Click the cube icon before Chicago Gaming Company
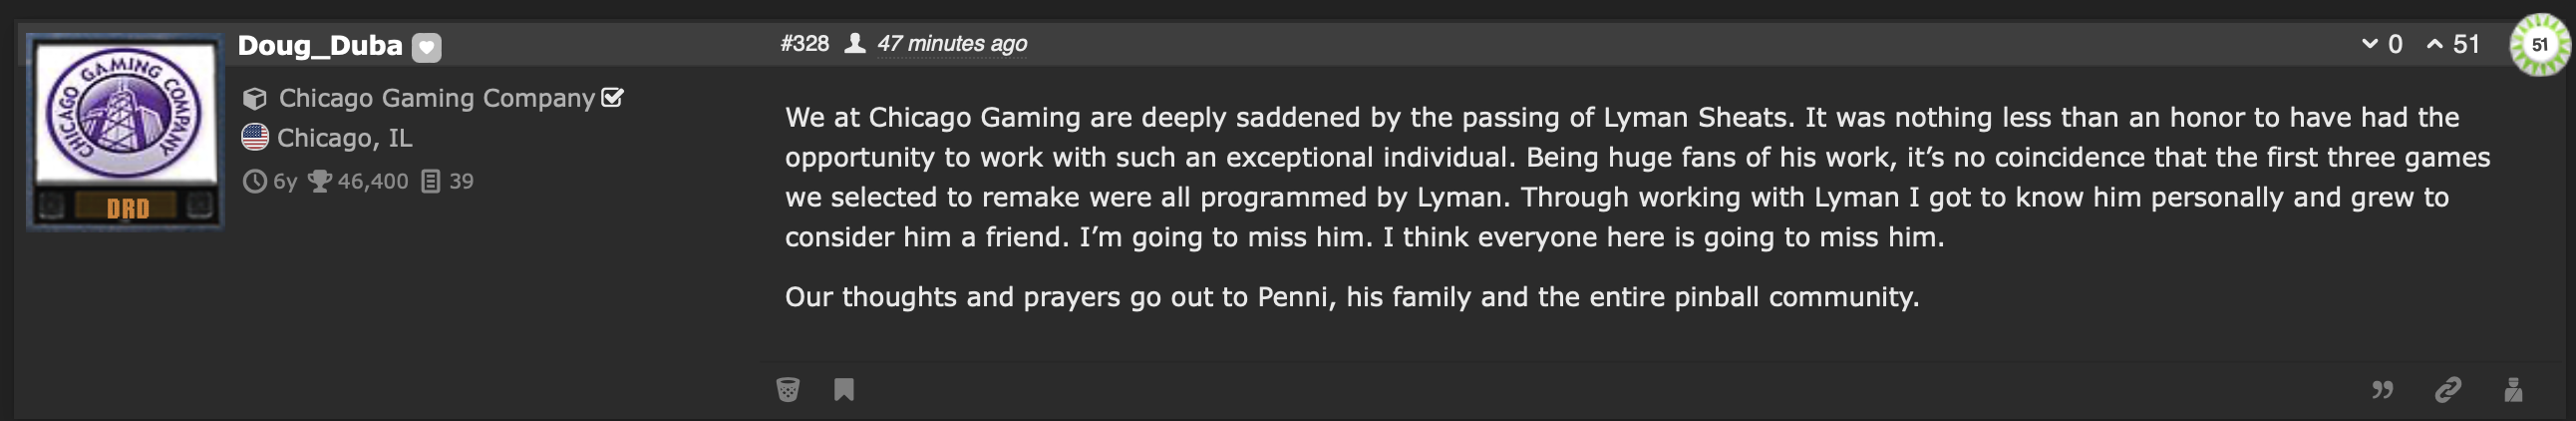Image resolution: width=2576 pixels, height=421 pixels. [x=255, y=98]
